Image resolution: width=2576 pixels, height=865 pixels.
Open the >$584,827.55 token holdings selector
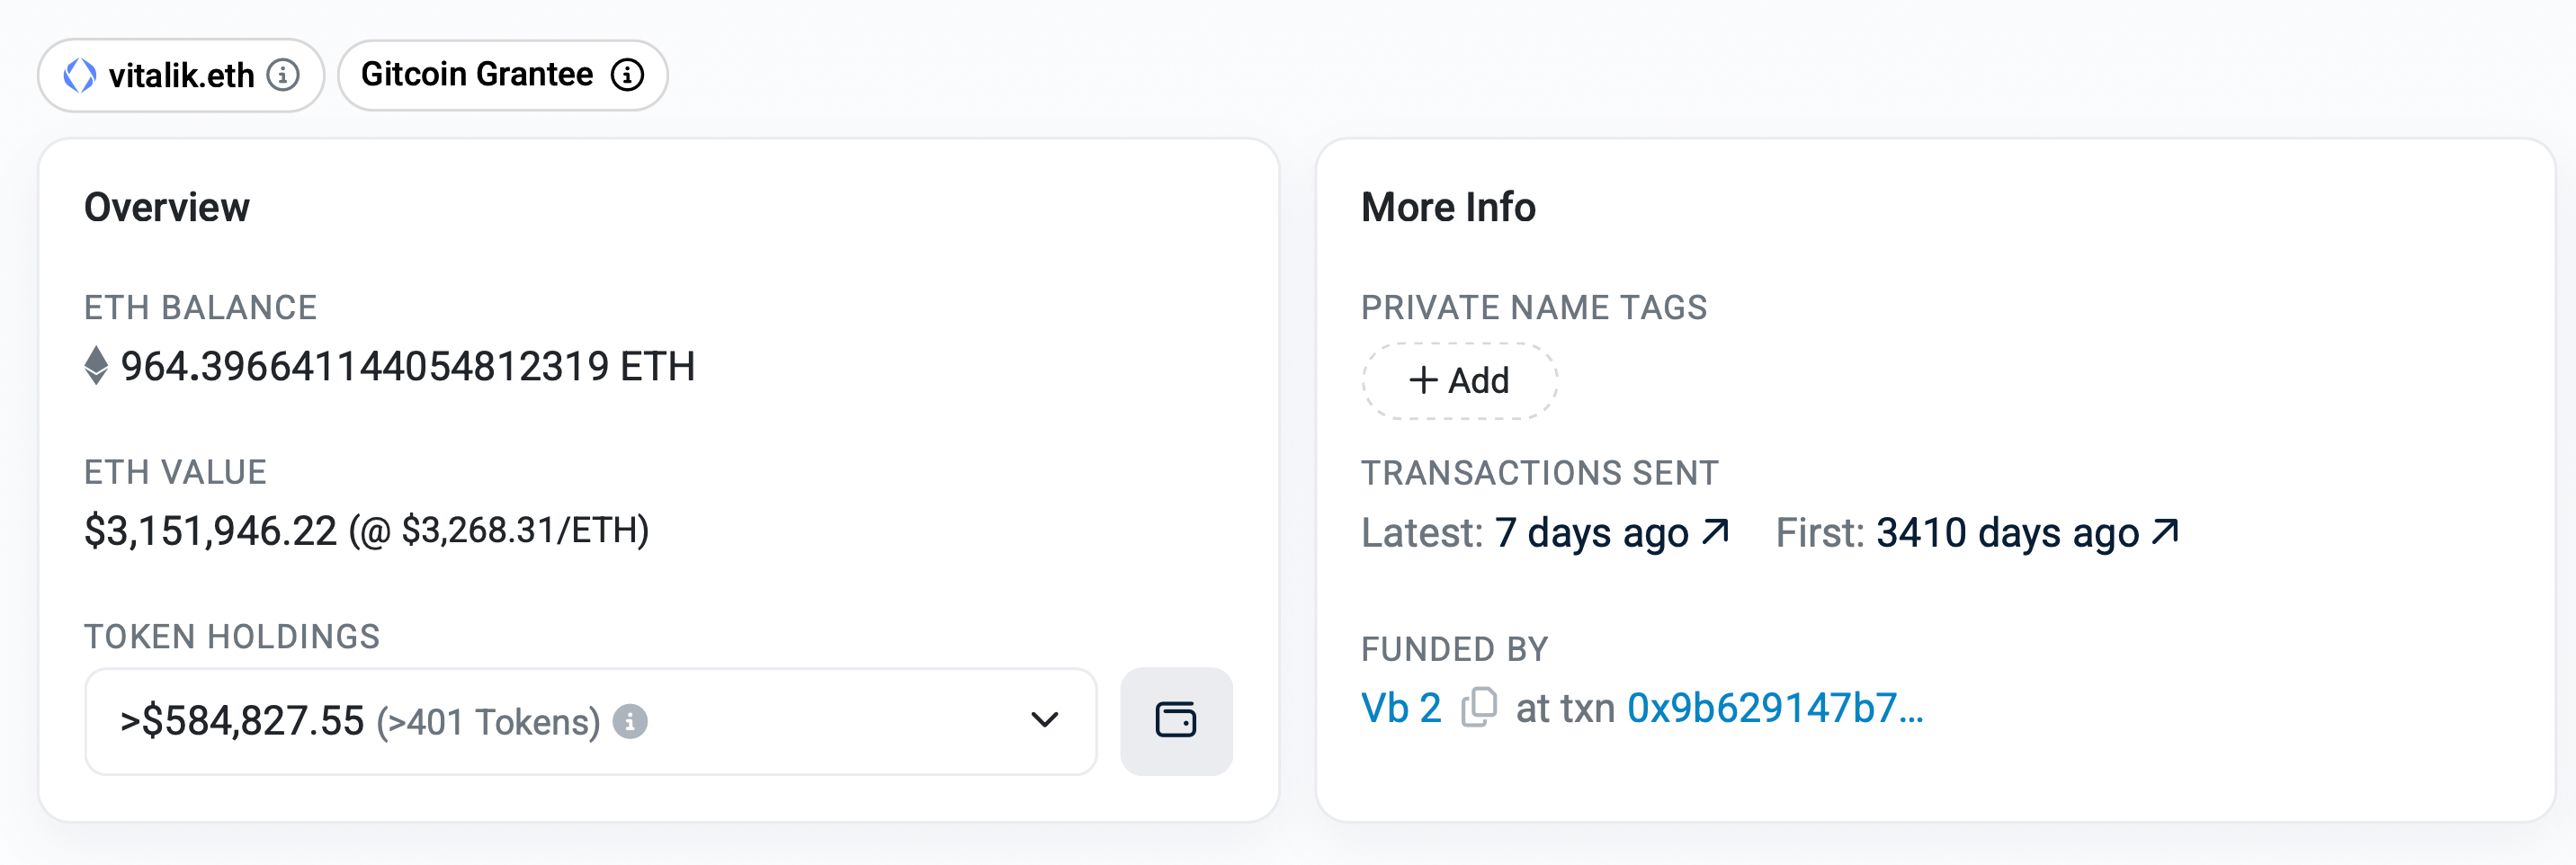pyautogui.click(x=591, y=721)
